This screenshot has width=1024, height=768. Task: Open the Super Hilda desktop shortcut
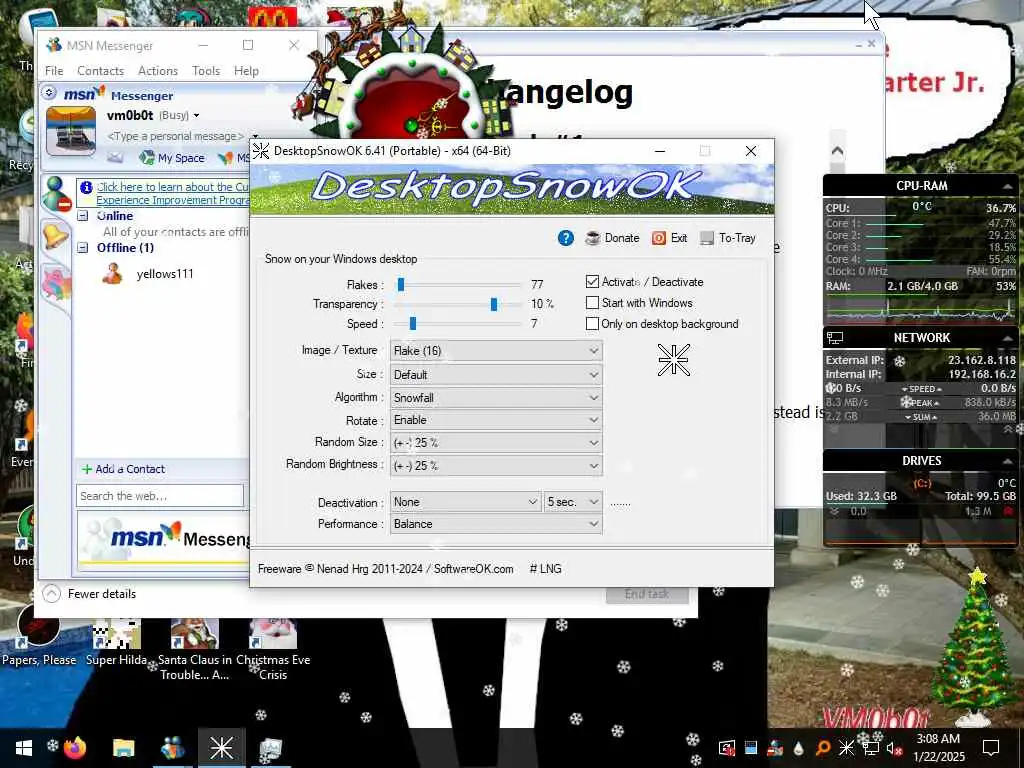[116, 641]
